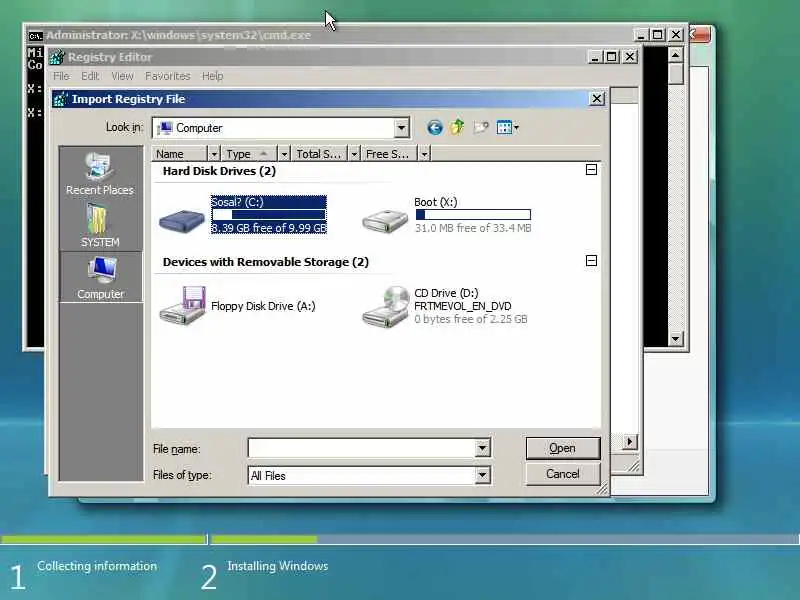Click the FRTMEVOL_EN_DVD label text
800x600 pixels.
coord(462,306)
